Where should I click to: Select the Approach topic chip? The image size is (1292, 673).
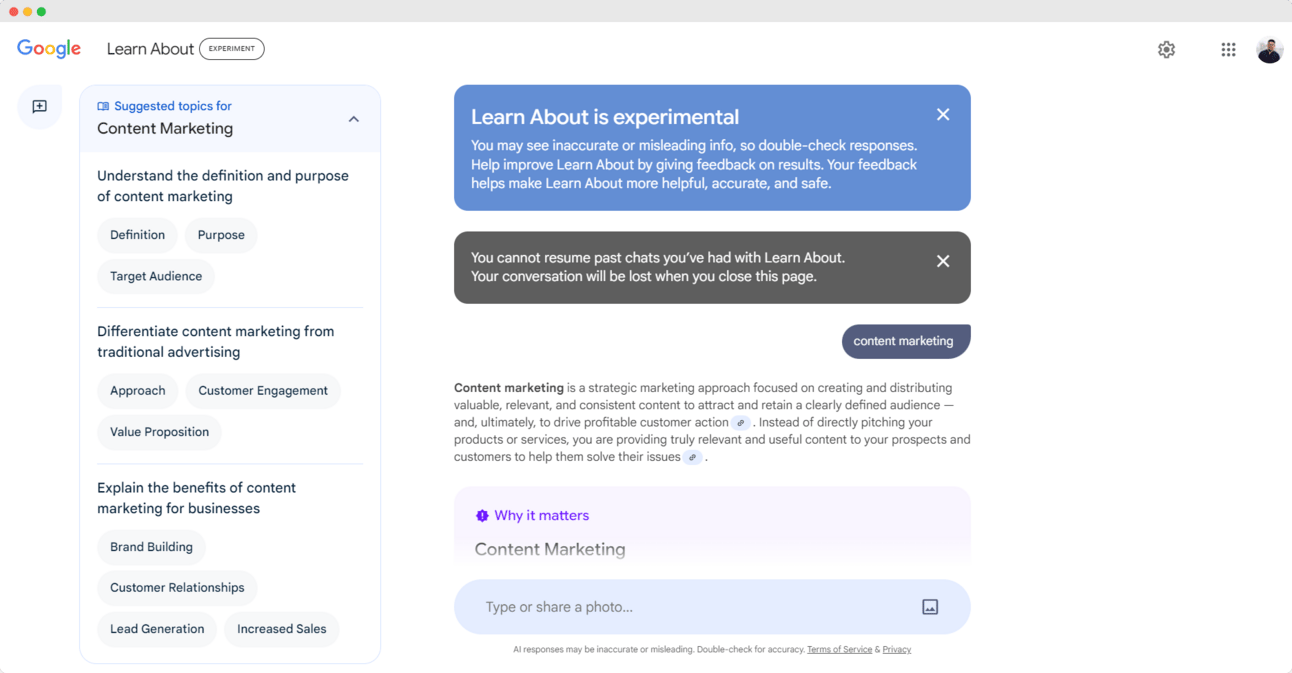138,391
